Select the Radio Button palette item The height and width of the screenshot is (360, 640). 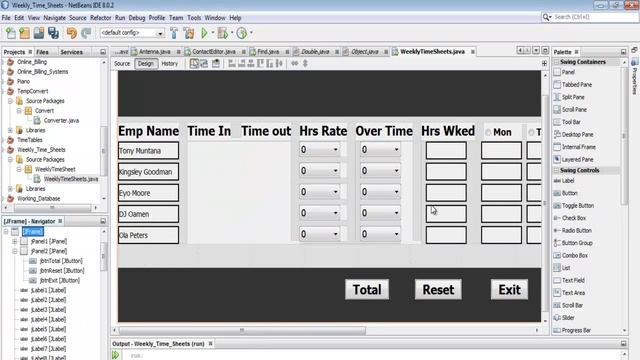[x=573, y=231]
